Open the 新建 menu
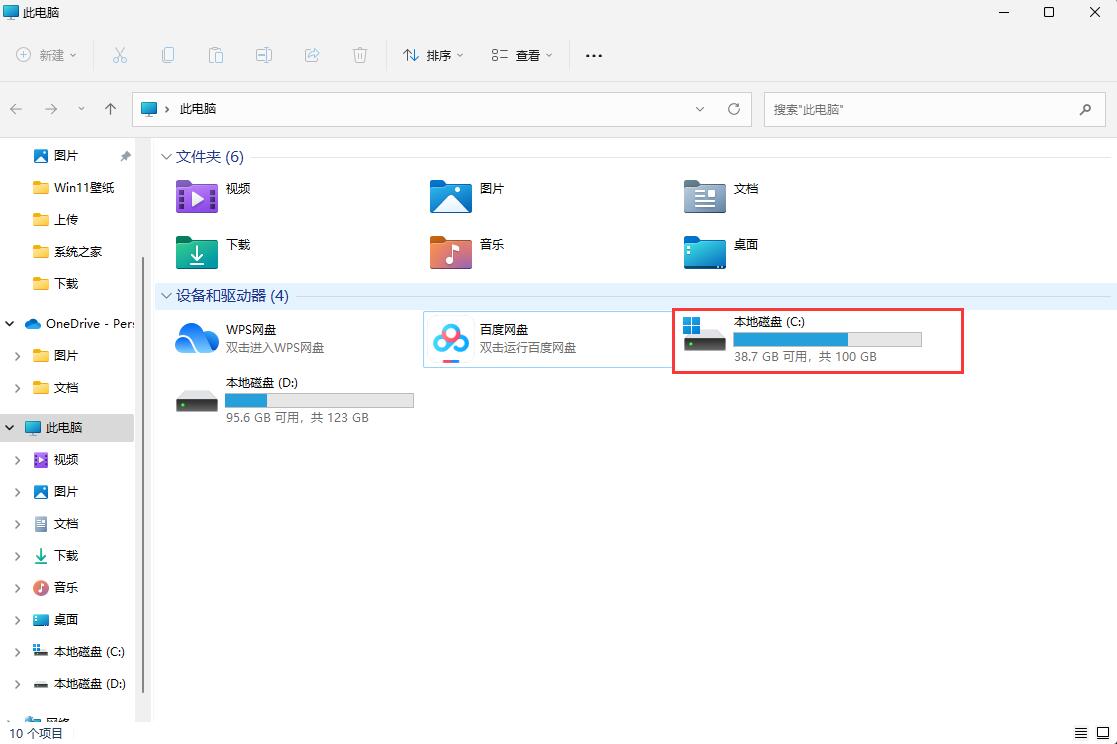This screenshot has width=1117, height=744. pyautogui.click(x=45, y=55)
